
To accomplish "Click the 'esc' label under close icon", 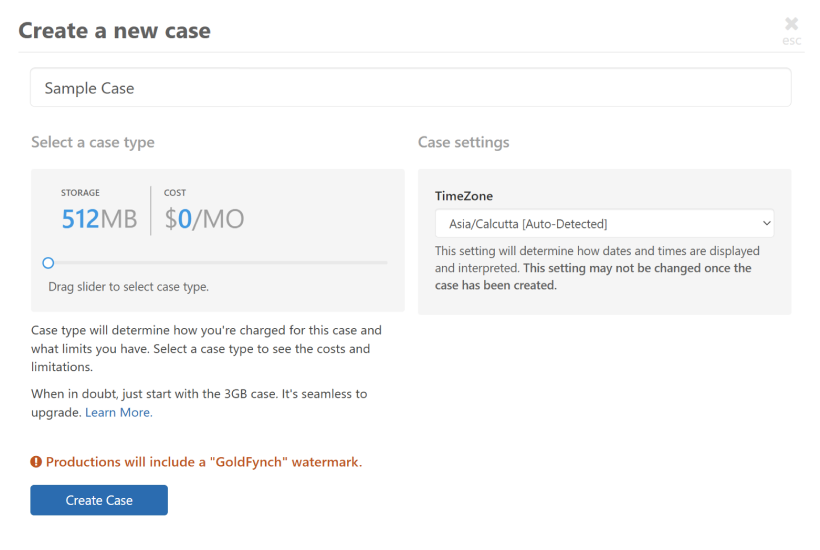I will [x=791, y=41].
